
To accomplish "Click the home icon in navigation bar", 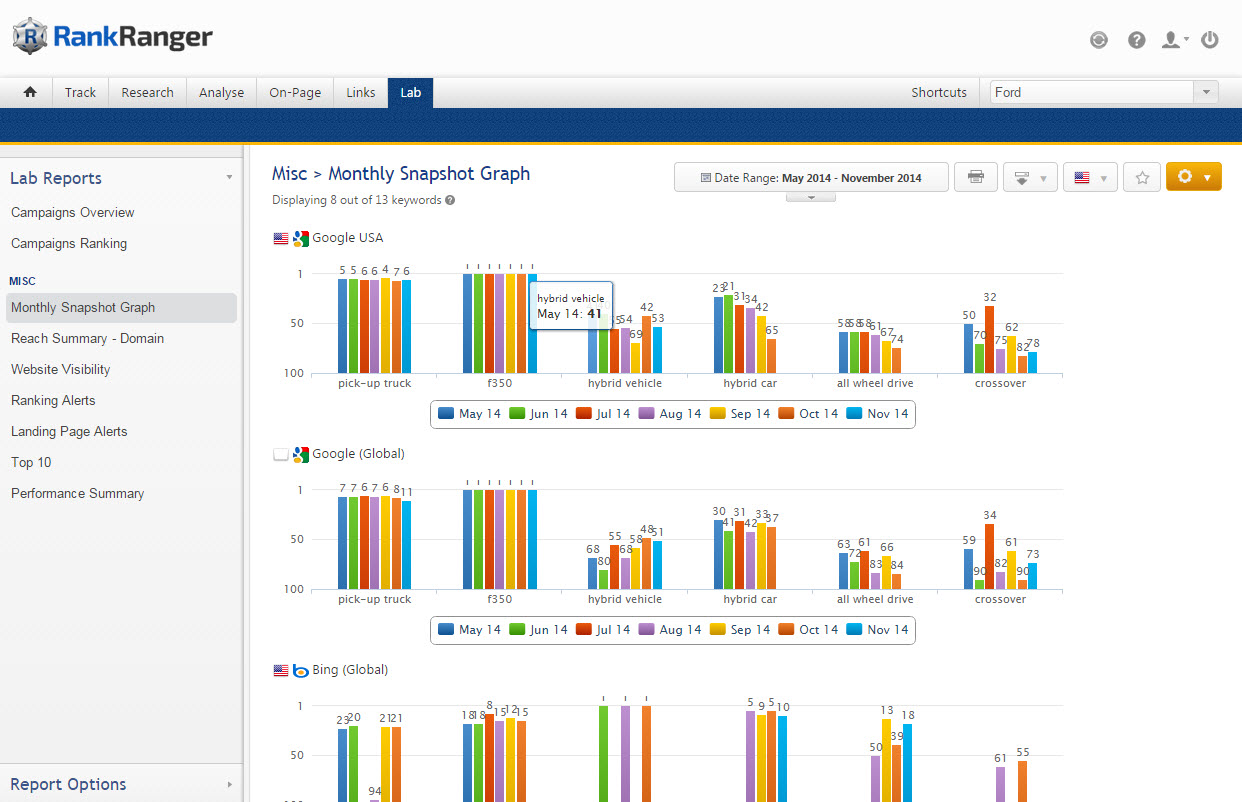I will click(30, 92).
